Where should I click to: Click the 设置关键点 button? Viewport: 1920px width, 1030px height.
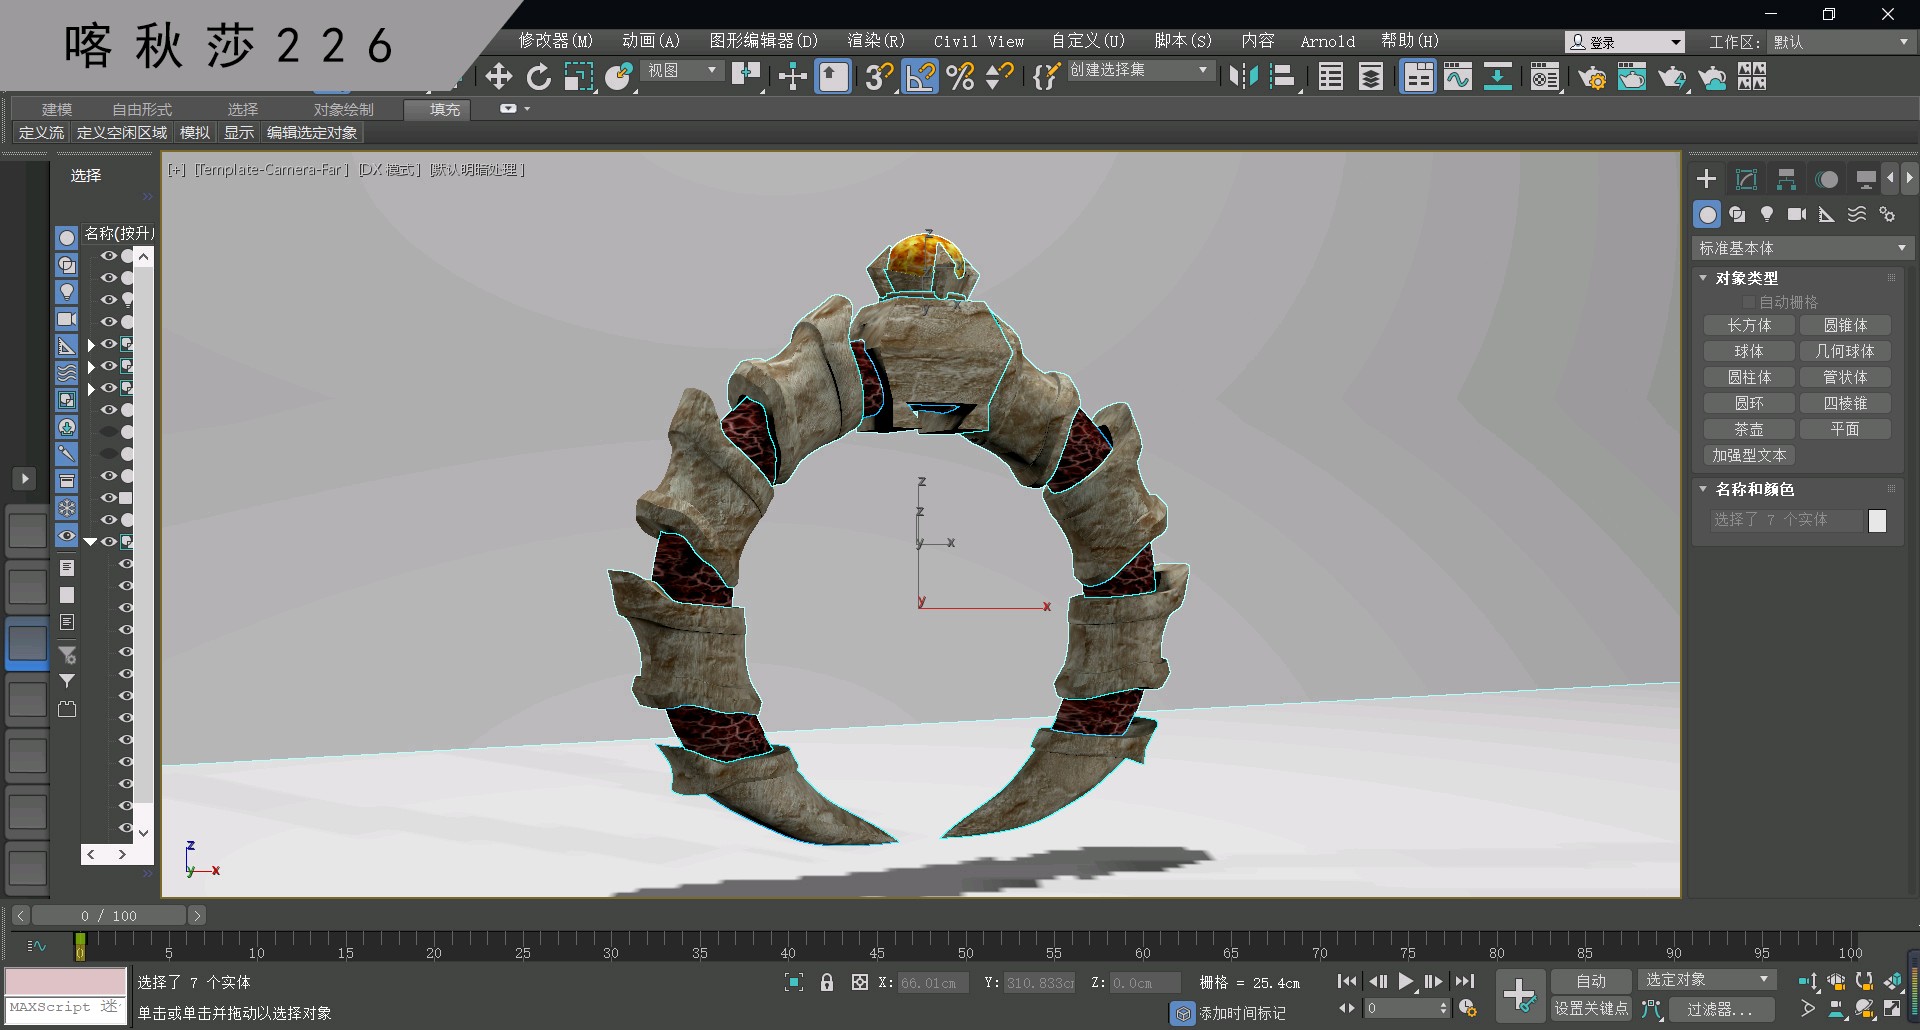point(1591,1009)
